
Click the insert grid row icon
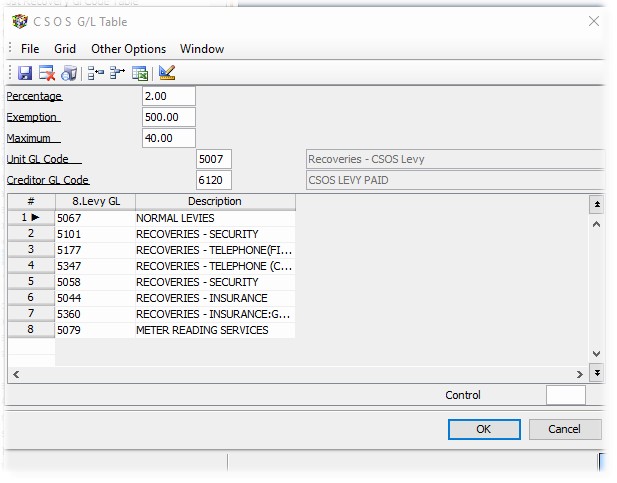click(96, 73)
